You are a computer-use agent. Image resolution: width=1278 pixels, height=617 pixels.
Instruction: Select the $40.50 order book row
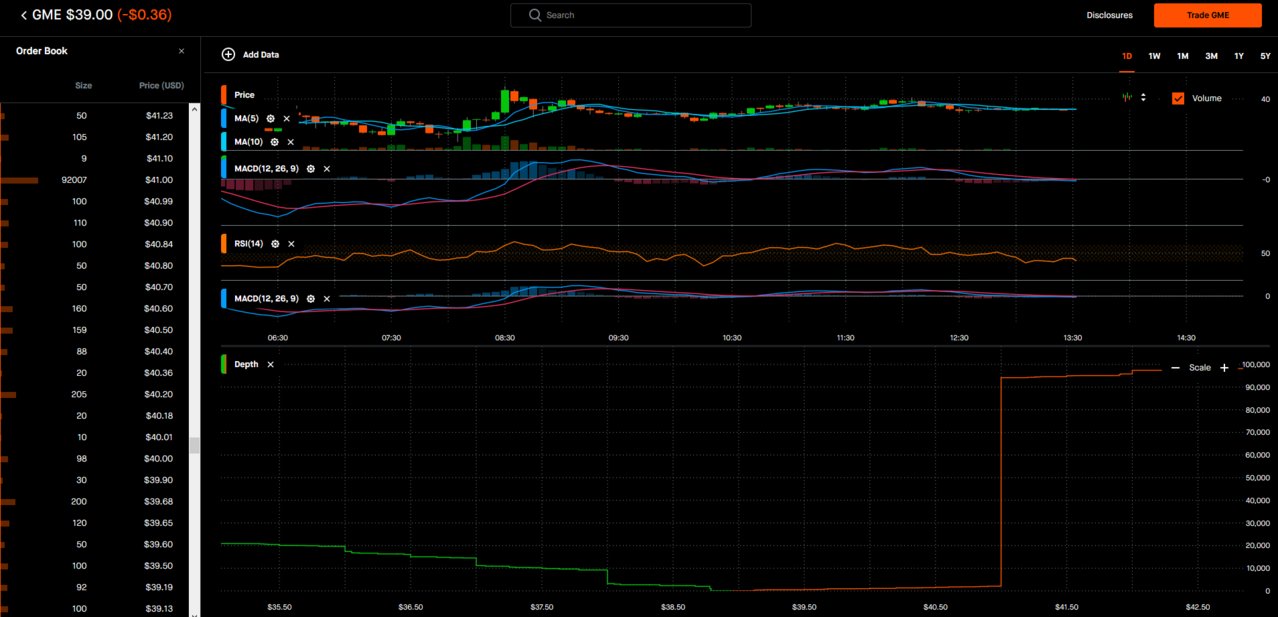pyautogui.click(x=94, y=330)
